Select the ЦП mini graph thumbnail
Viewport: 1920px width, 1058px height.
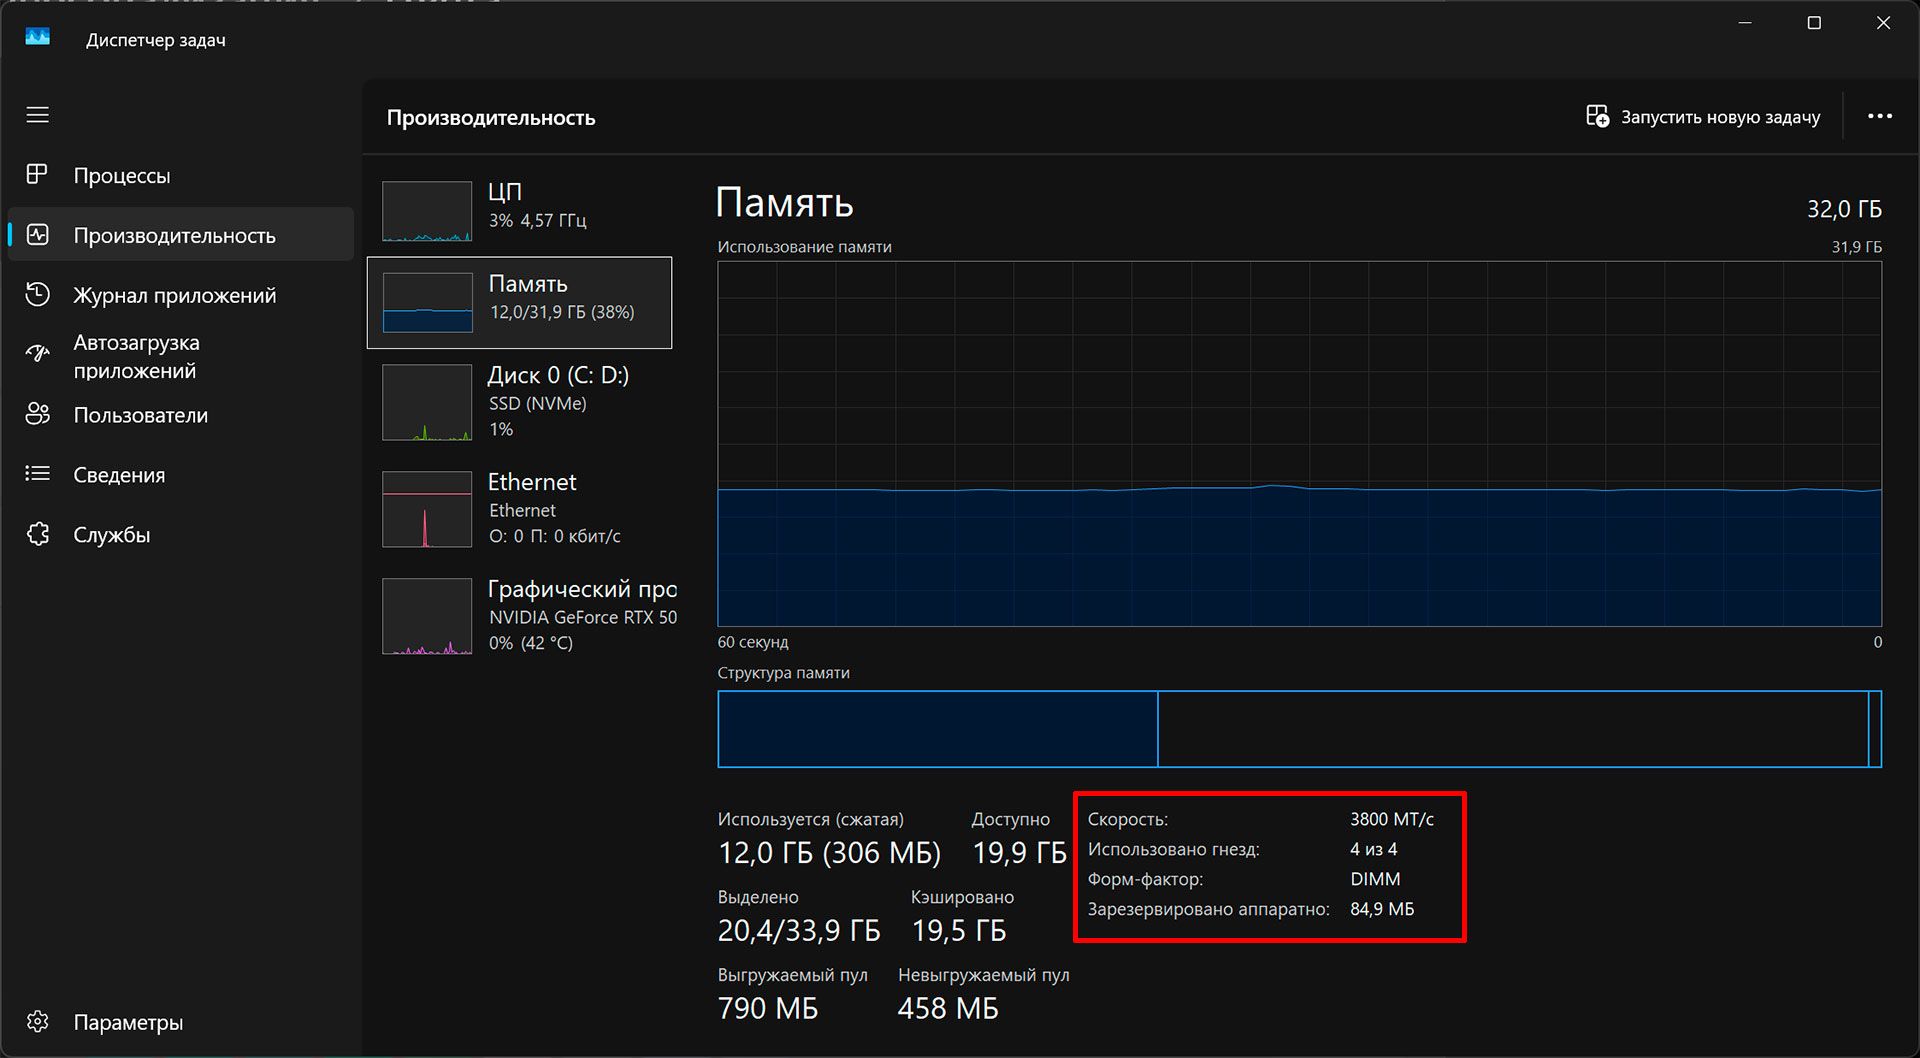pos(427,211)
